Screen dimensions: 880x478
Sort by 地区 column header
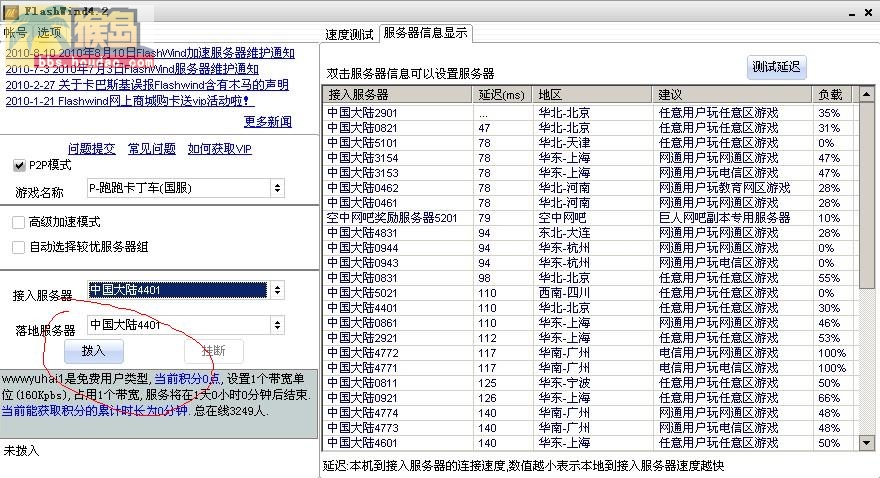[592, 95]
